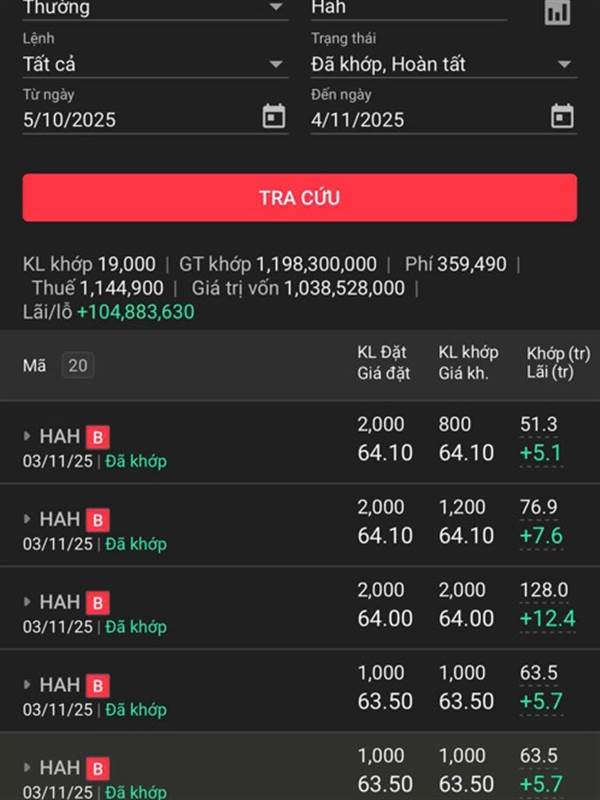The height and width of the screenshot is (800, 600).
Task: Click the Khớp (tr) Lãi (tr) column header
Action: click(558, 365)
